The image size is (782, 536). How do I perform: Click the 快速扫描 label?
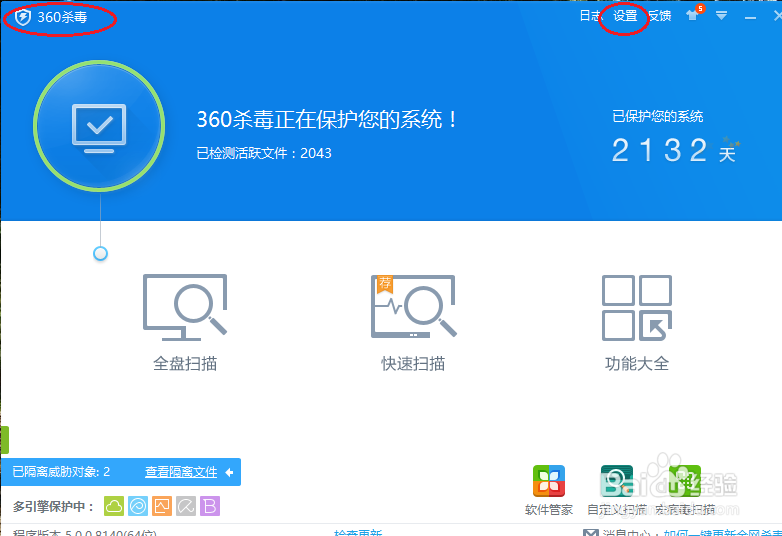coord(413,363)
